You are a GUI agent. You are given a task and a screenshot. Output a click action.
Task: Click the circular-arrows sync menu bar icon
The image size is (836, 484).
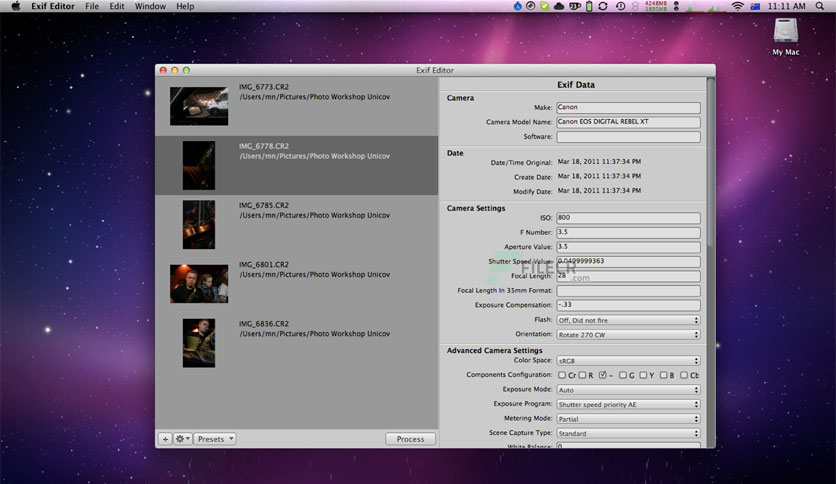603,6
